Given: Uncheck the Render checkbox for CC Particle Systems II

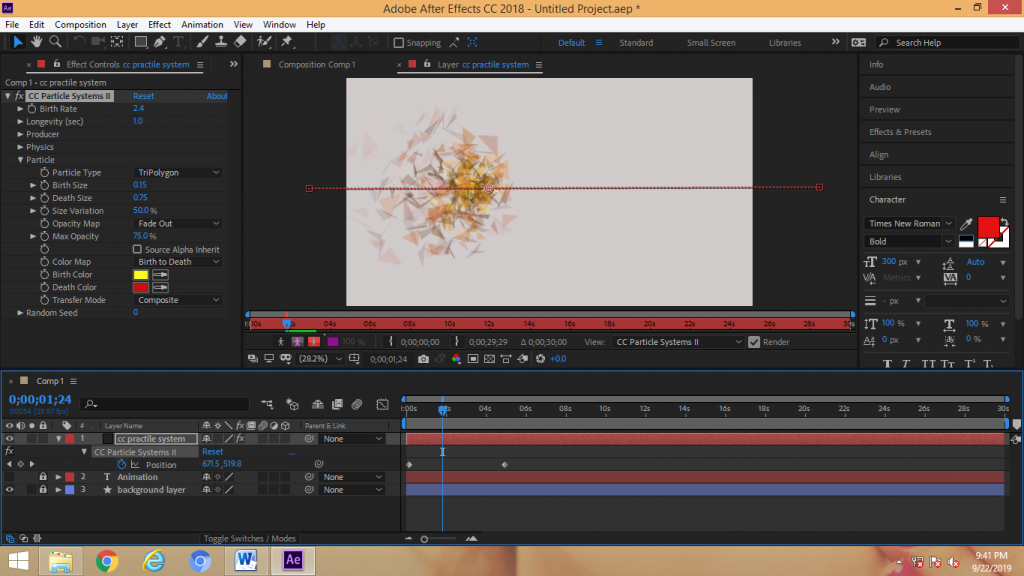Looking at the screenshot, I should 754,341.
